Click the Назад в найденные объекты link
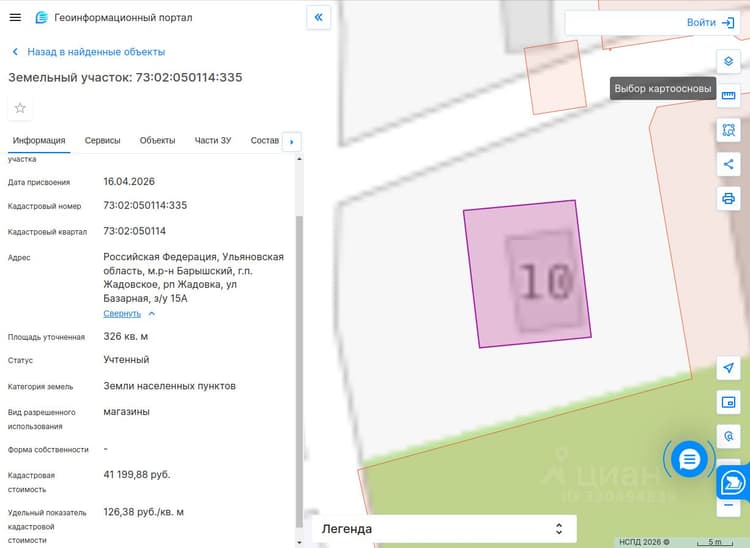750x548 pixels. click(x=96, y=52)
